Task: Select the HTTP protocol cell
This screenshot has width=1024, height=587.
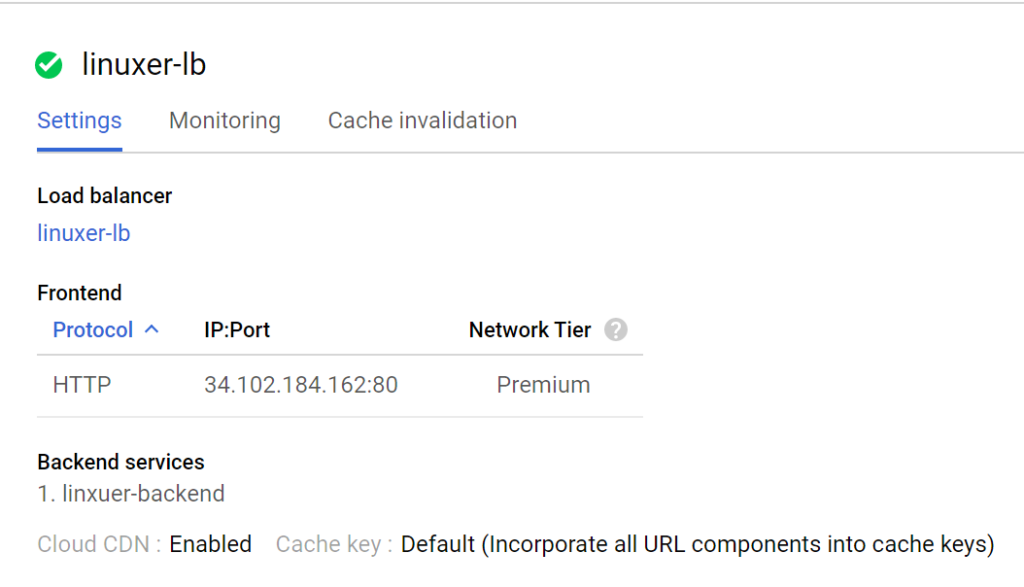Action: 82,385
